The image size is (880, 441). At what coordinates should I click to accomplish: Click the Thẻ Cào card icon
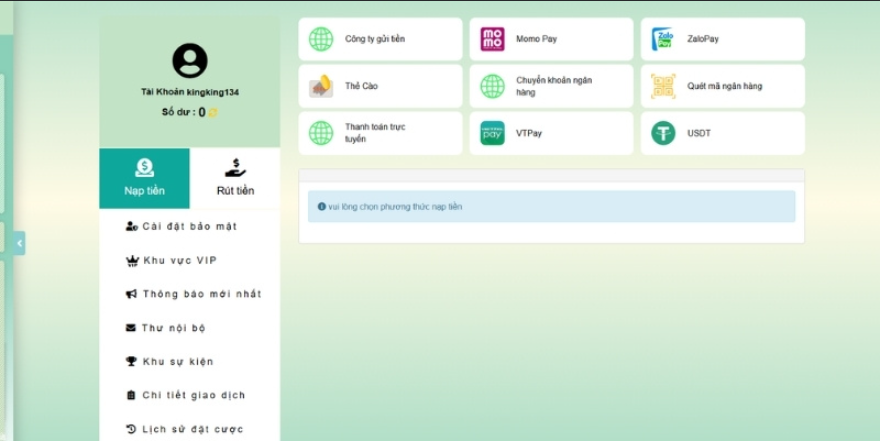coord(321,86)
